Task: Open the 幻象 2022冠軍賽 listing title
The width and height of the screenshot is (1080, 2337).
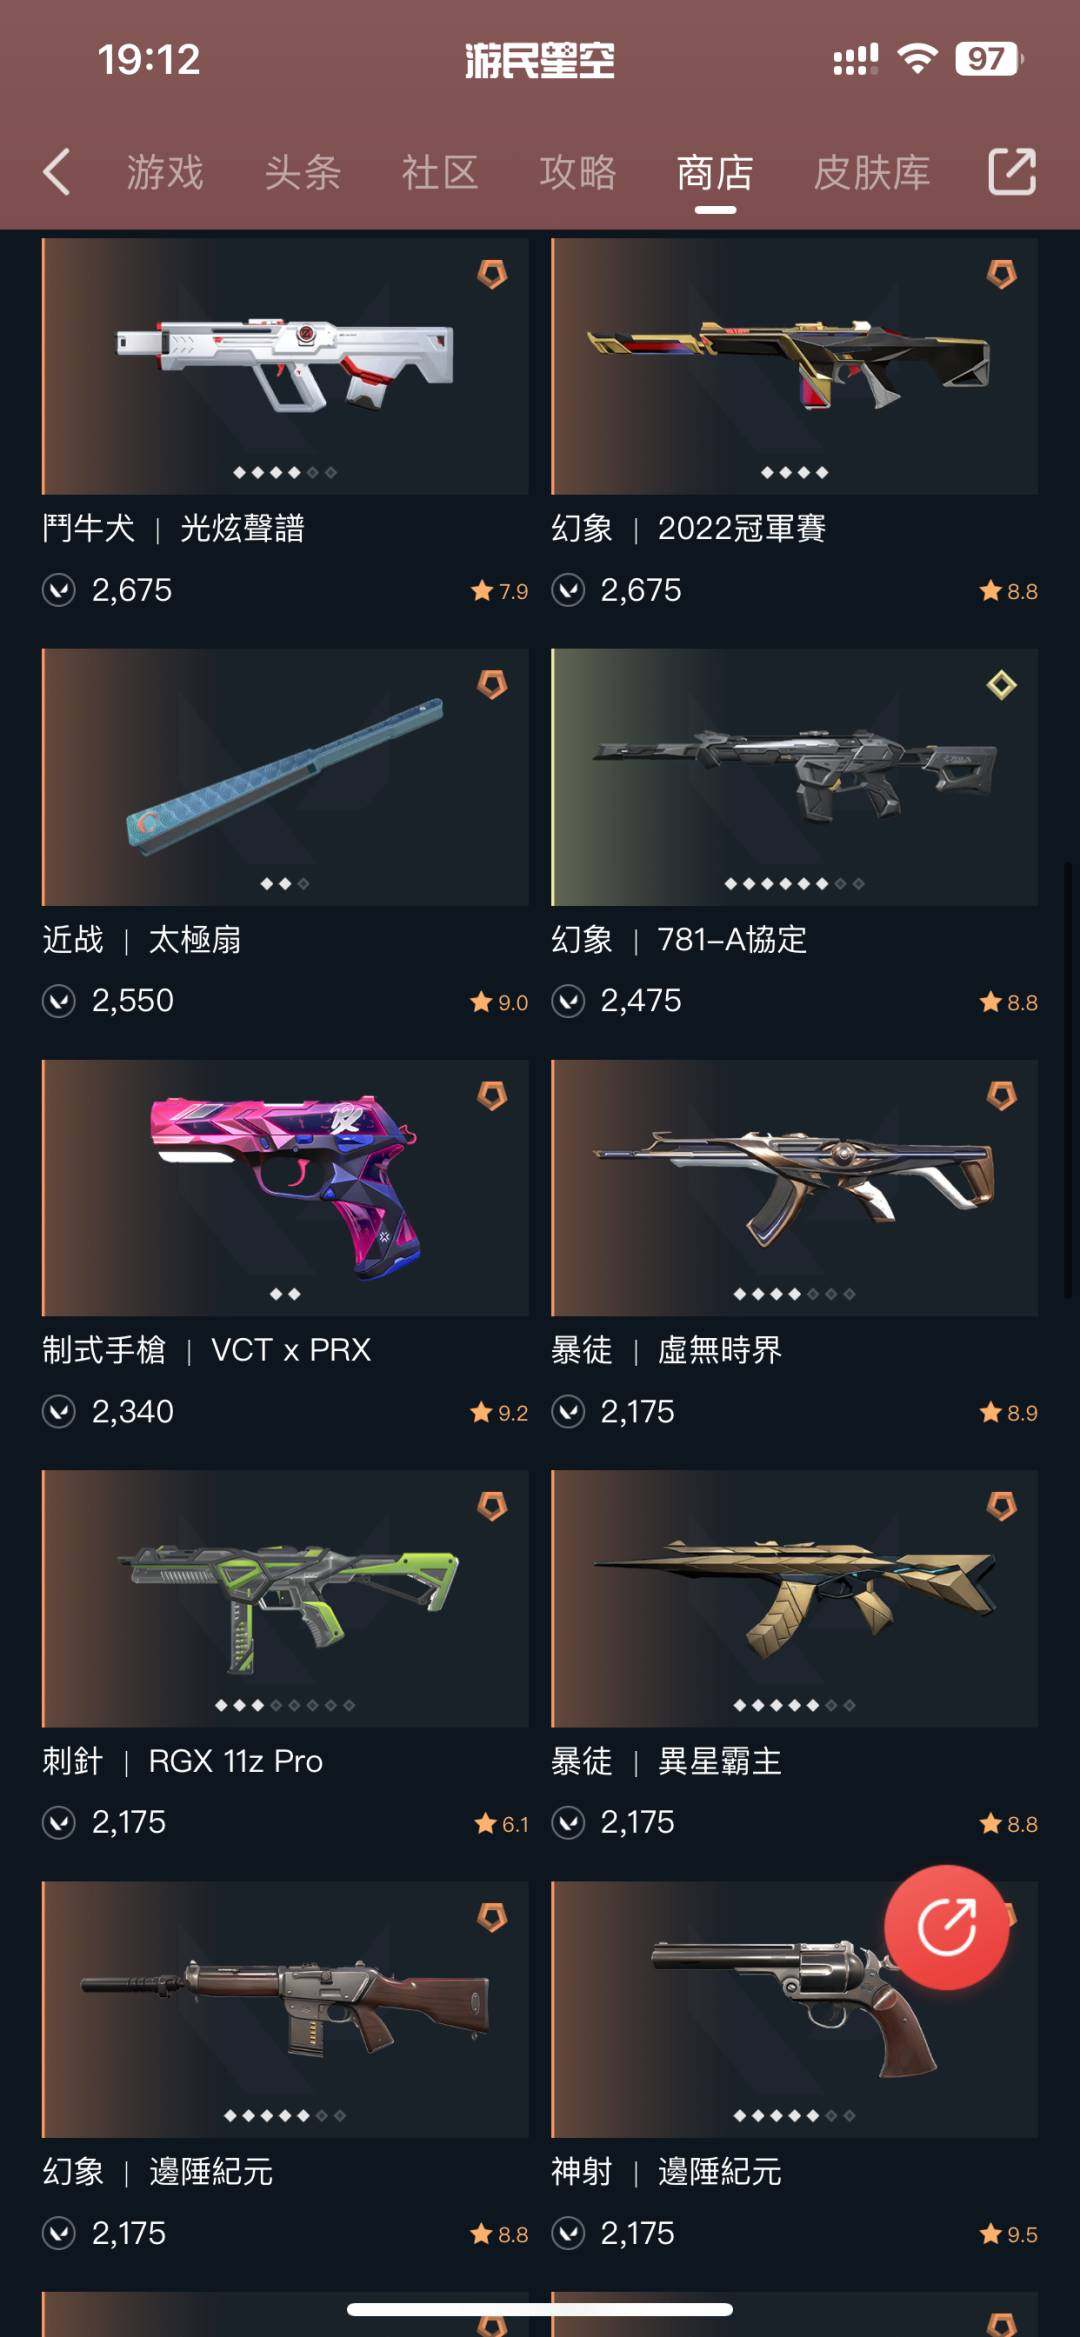Action: 689,528
